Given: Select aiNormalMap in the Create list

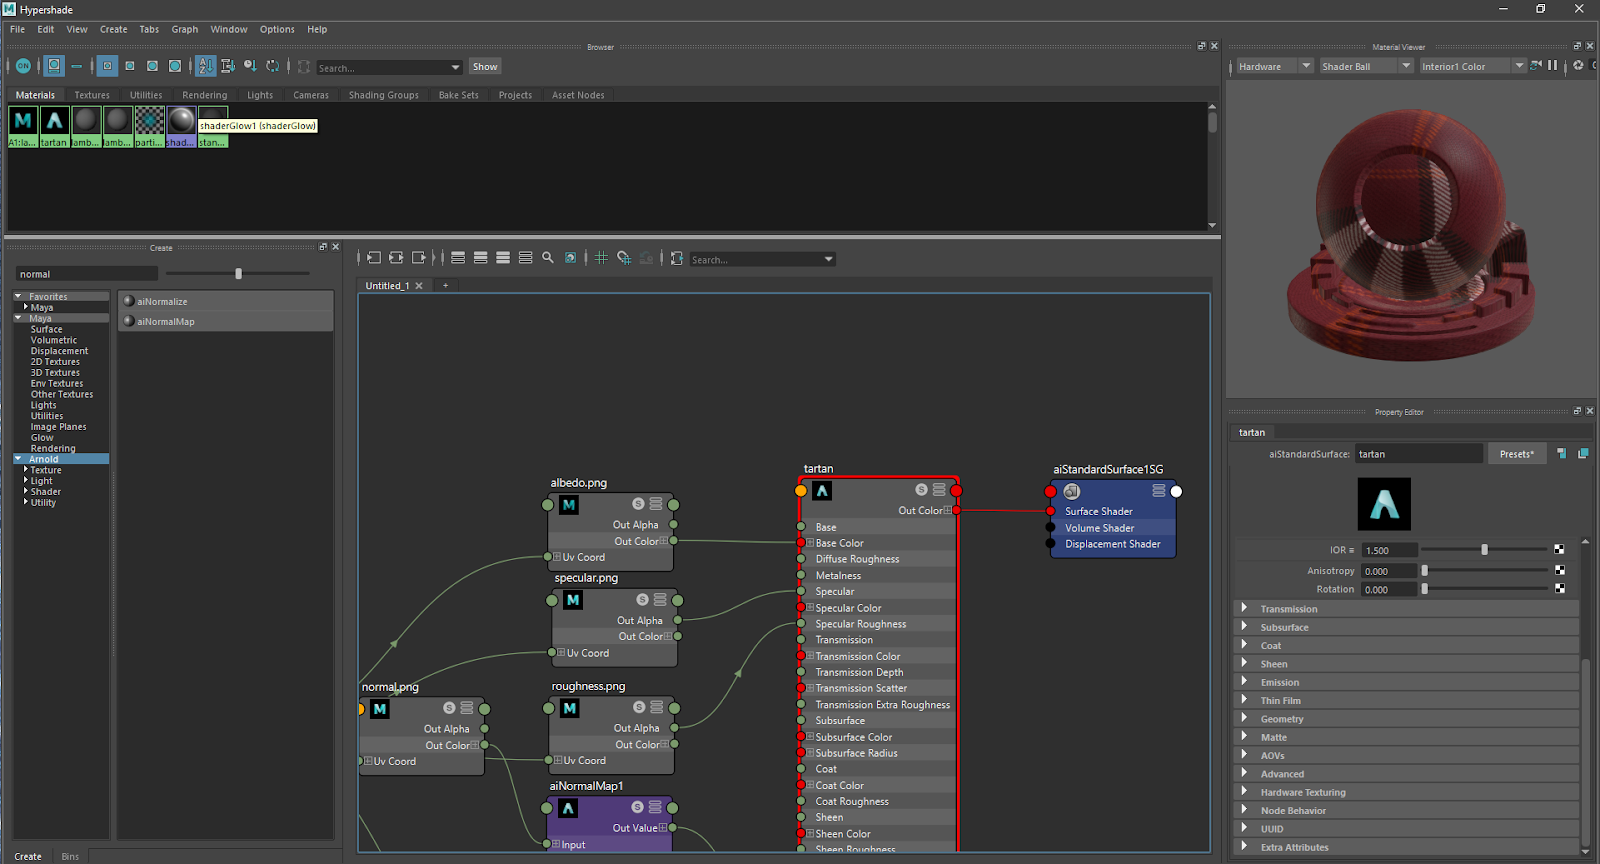Looking at the screenshot, I should coord(226,321).
